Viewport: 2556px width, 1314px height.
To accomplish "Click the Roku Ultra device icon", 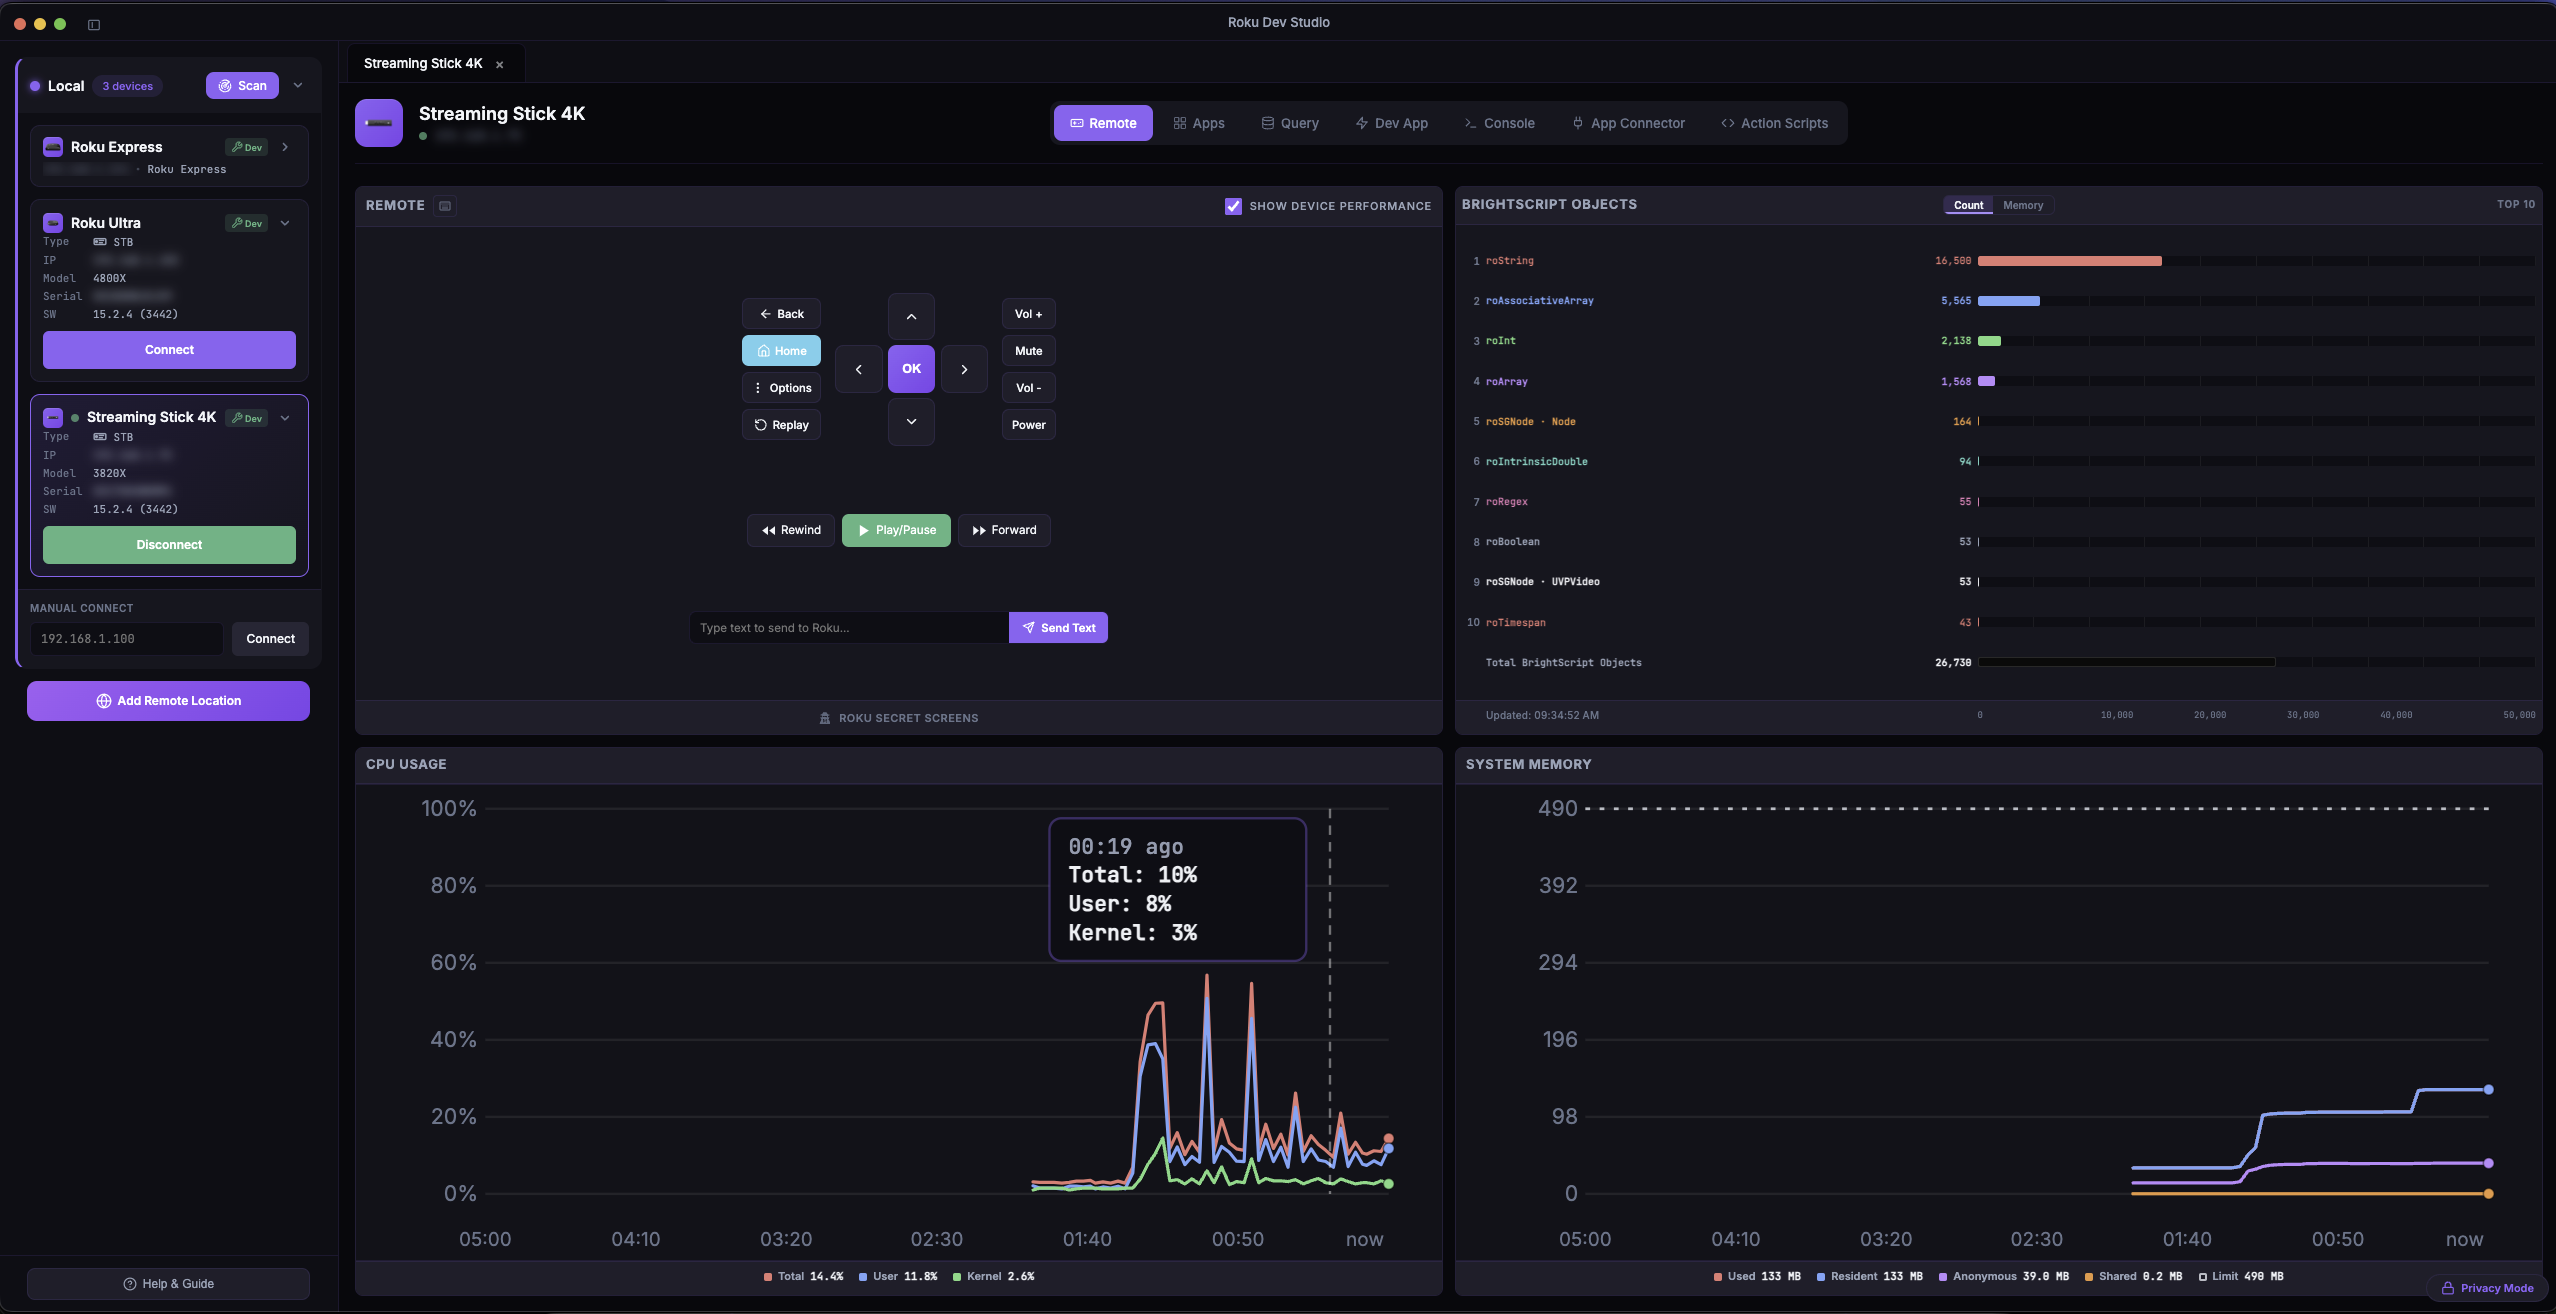I will point(53,223).
